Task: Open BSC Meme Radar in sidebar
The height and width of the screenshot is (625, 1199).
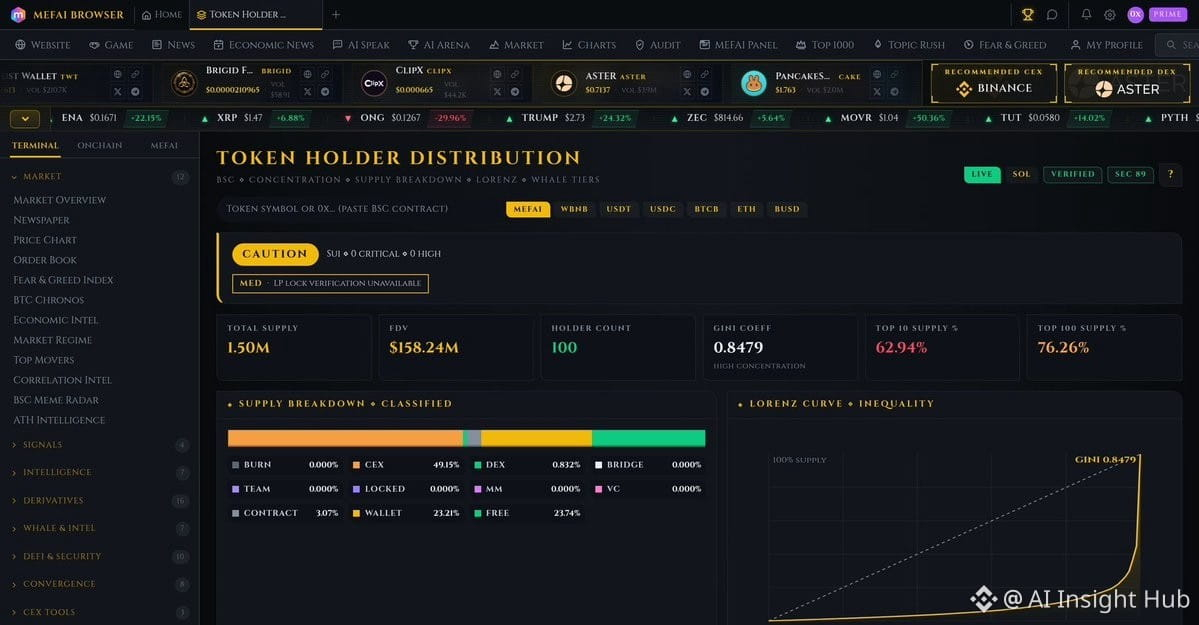Action: (56, 400)
